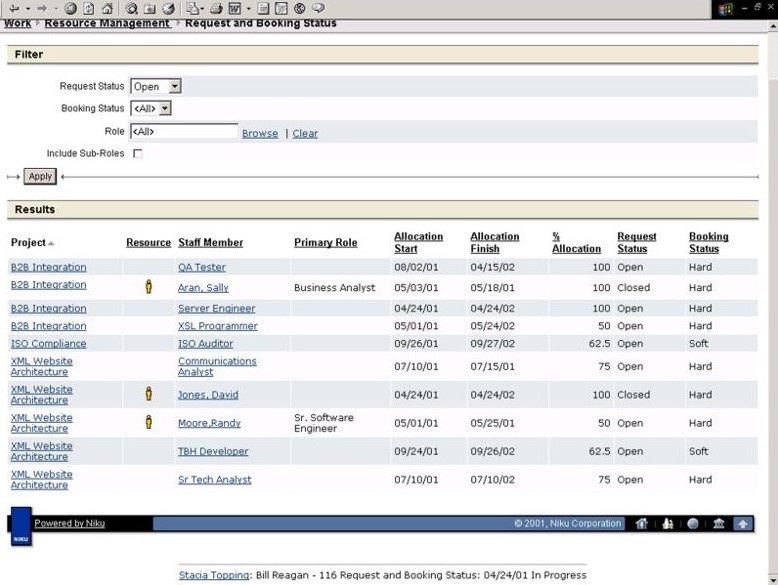Click the people icon in the footer bar
This screenshot has height=585, width=778.
(x=668, y=523)
